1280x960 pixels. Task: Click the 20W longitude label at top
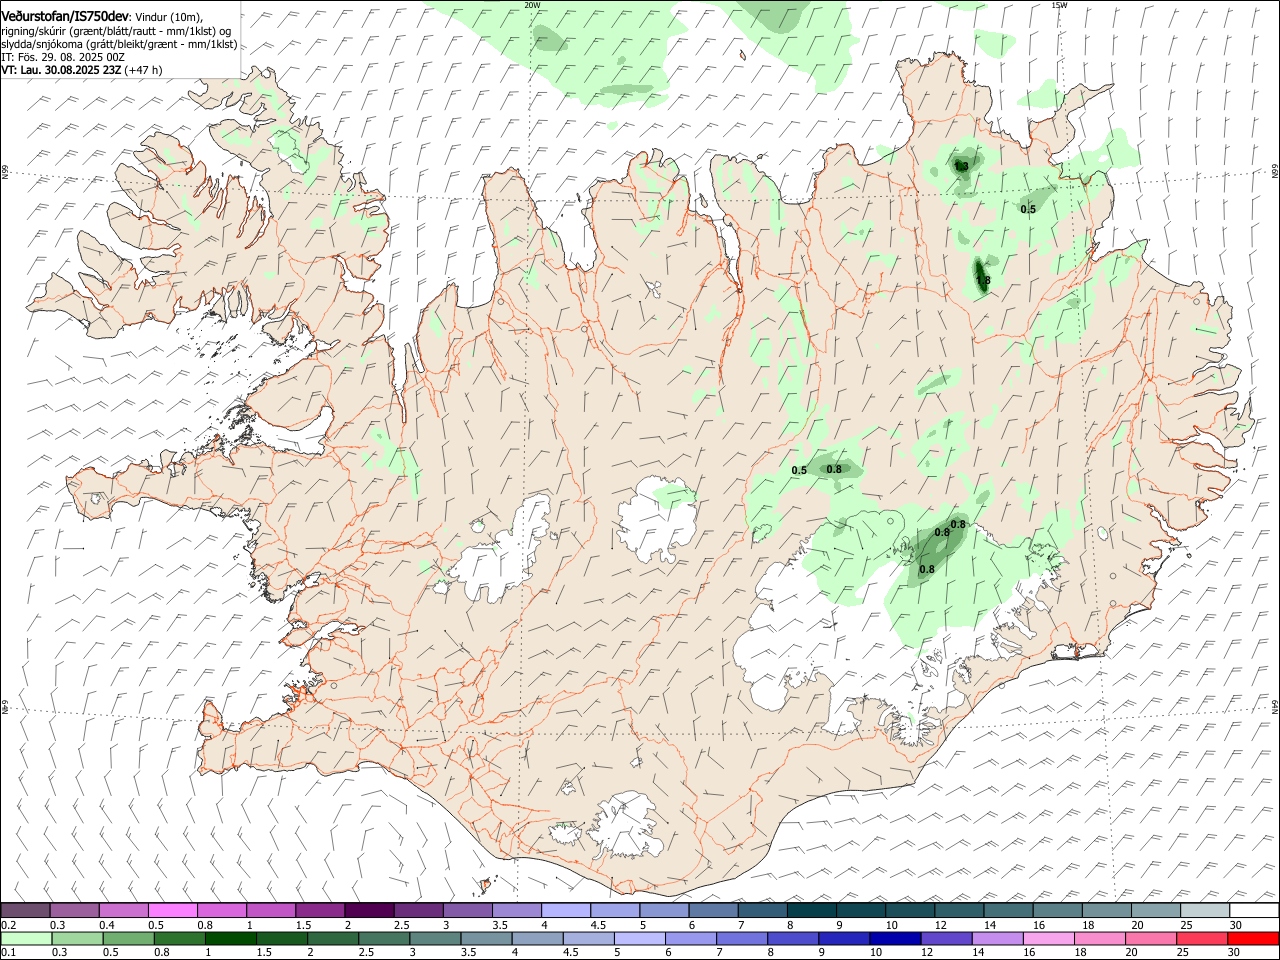(x=532, y=5)
